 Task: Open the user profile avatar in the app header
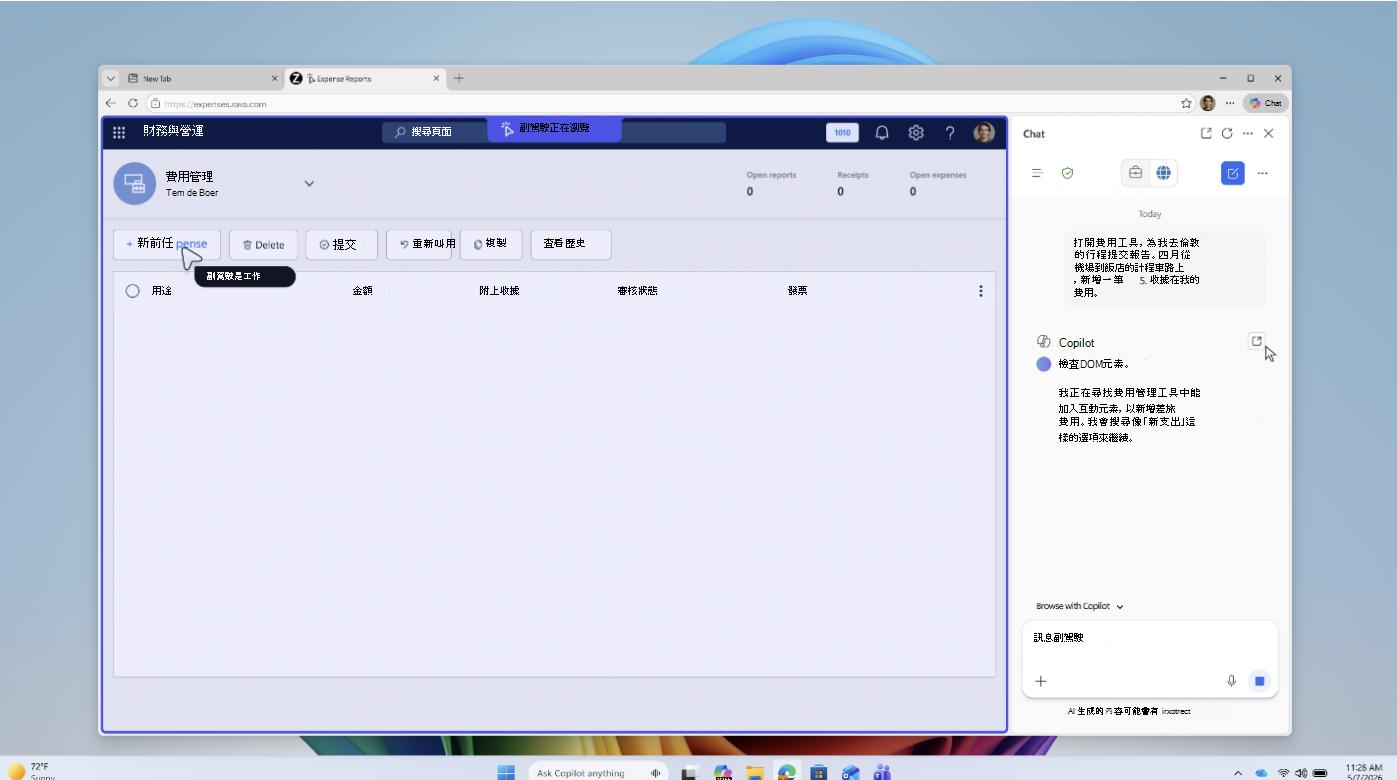pyautogui.click(x=984, y=132)
